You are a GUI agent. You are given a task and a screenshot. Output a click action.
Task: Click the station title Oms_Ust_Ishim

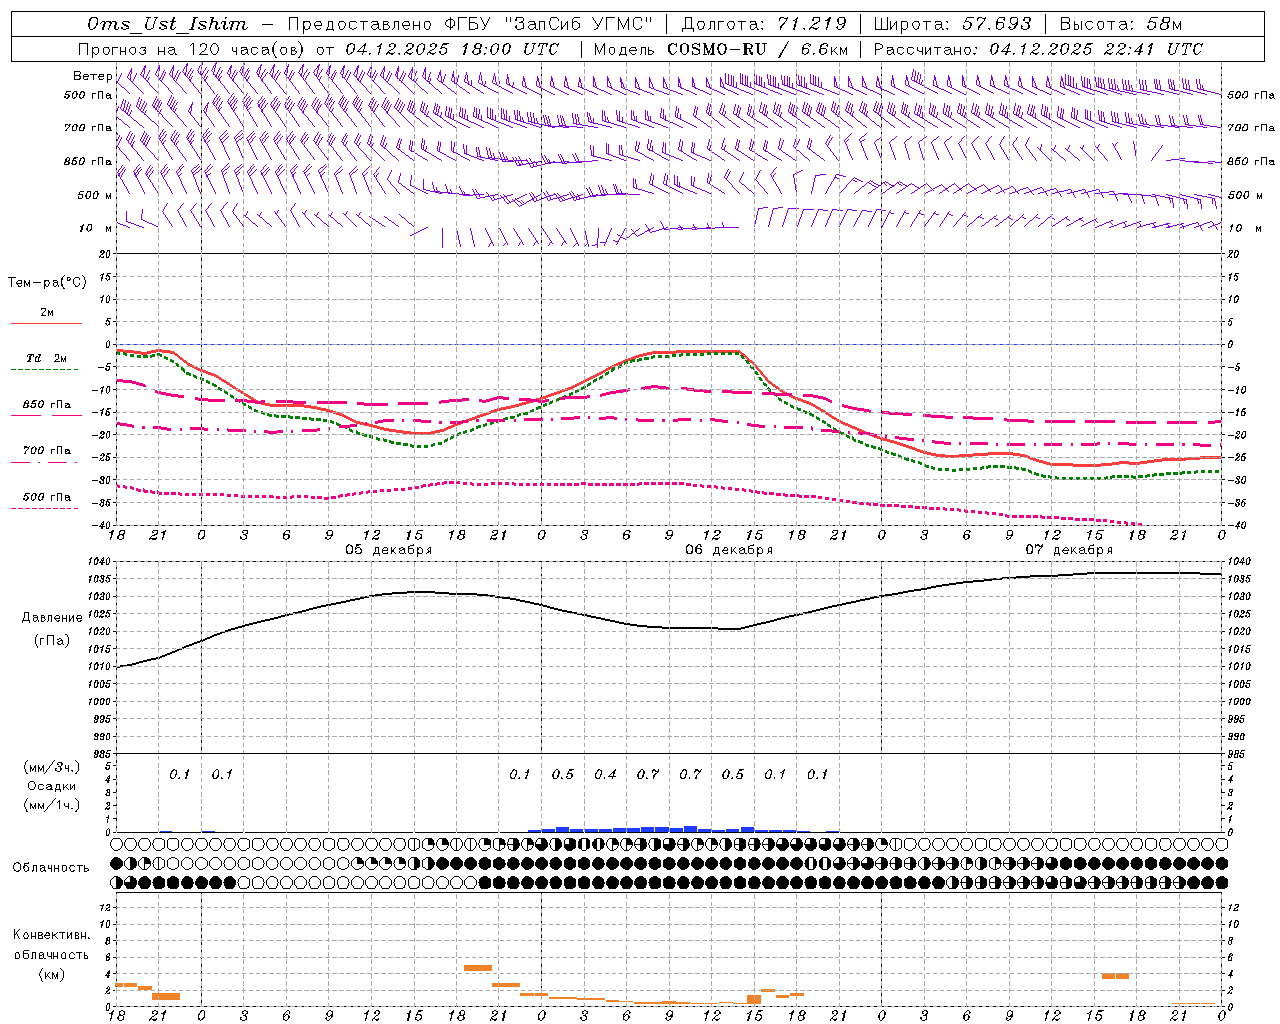tap(167, 24)
